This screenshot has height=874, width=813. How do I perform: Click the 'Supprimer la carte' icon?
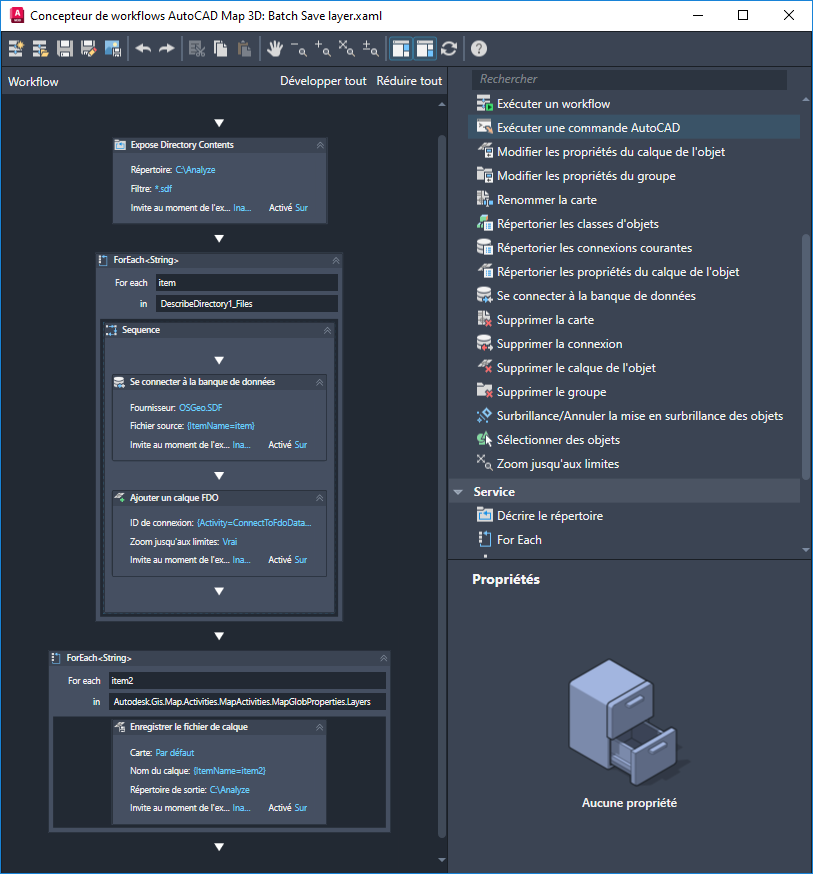coord(484,319)
